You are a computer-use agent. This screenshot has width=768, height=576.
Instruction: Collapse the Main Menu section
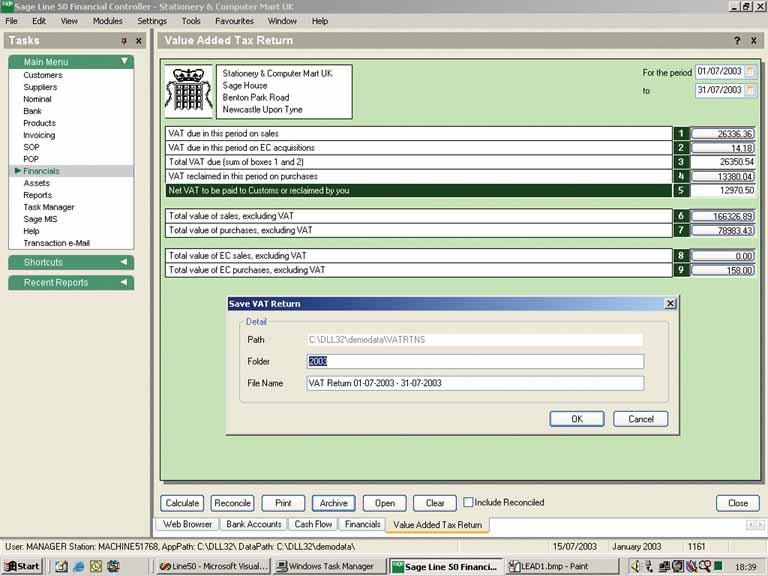pos(124,61)
